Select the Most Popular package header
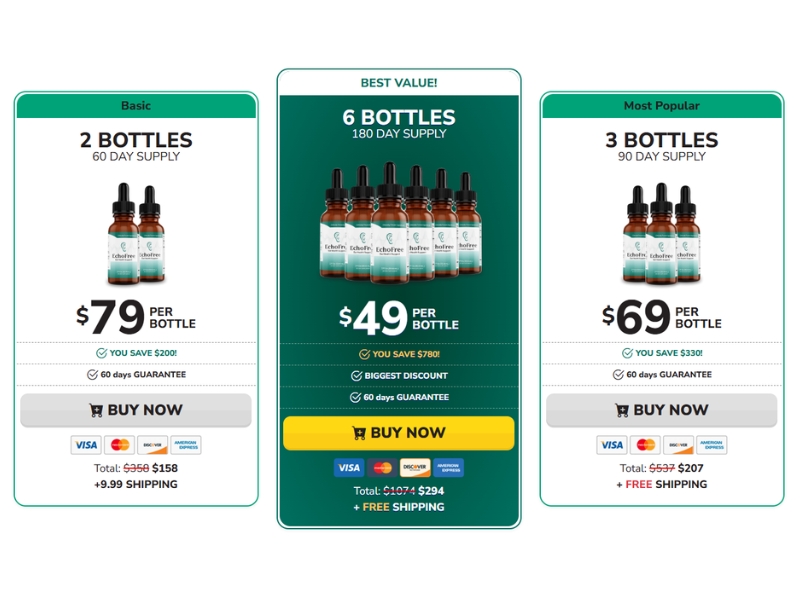The image size is (800, 600). tap(662, 106)
